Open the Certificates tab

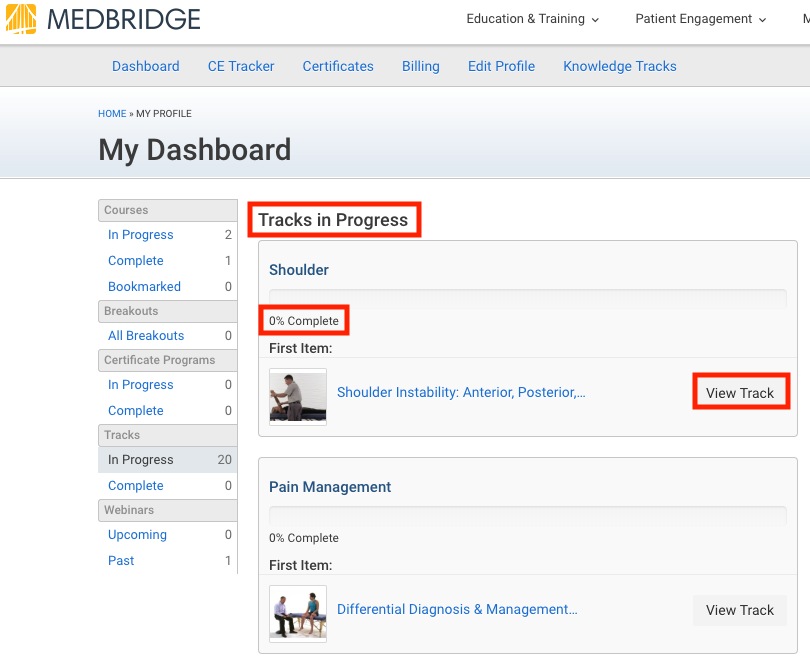[338, 66]
